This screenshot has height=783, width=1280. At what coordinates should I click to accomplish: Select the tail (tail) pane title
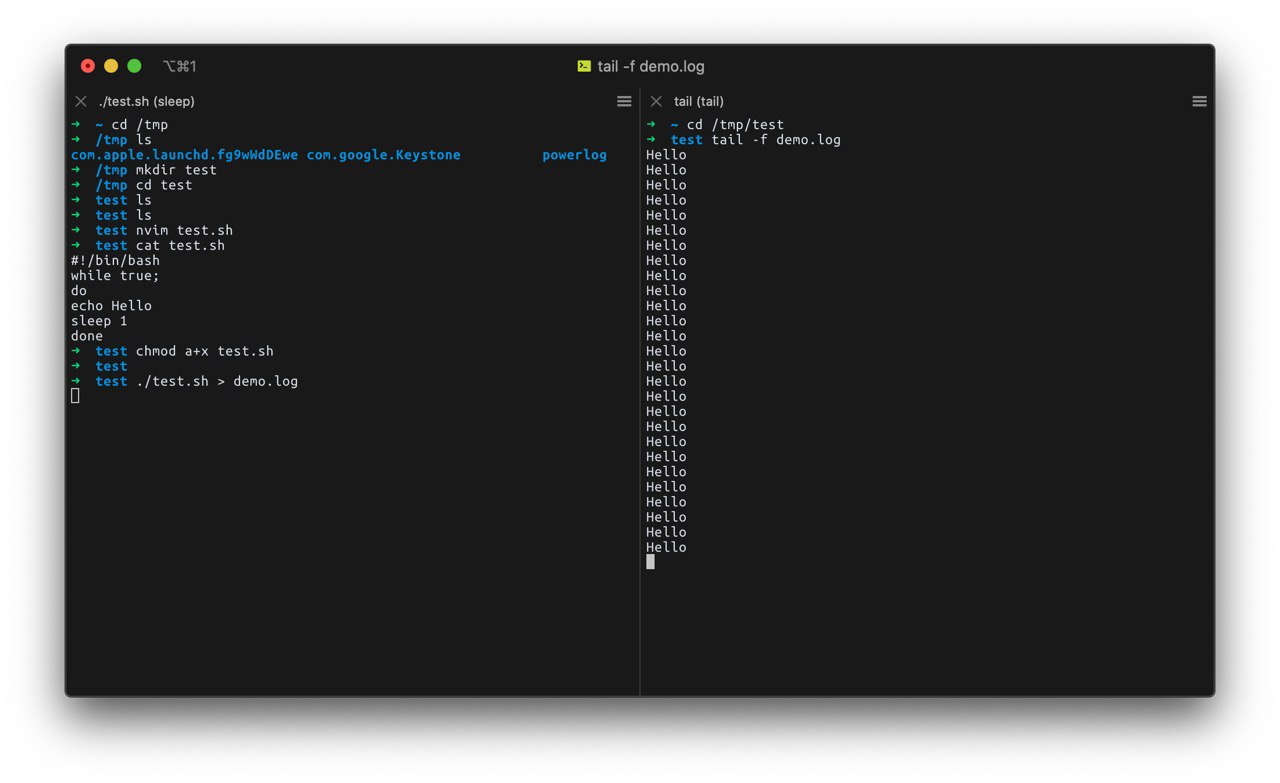[x=699, y=101]
